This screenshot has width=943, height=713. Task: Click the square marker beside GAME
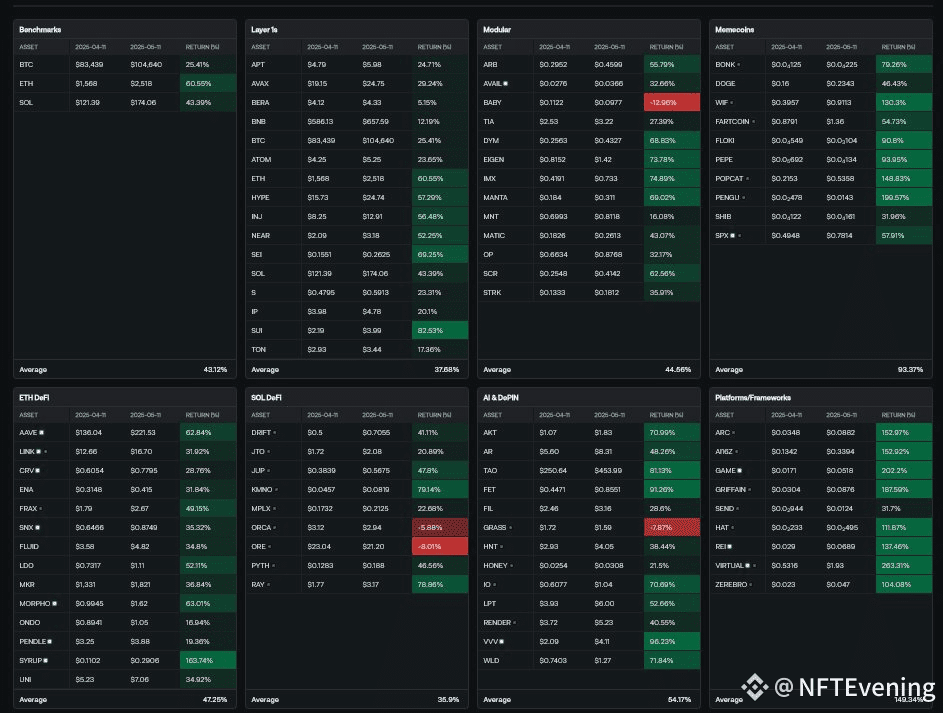coord(740,471)
